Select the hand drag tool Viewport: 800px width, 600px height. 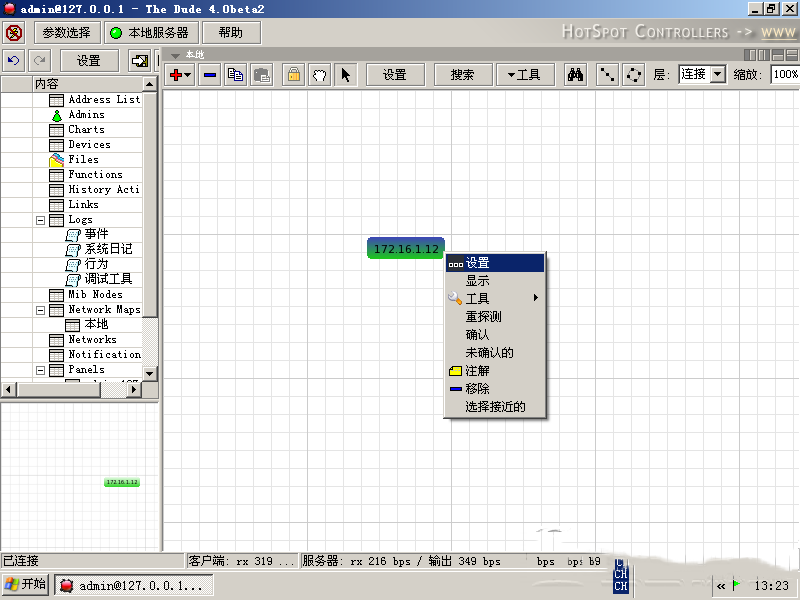320,75
